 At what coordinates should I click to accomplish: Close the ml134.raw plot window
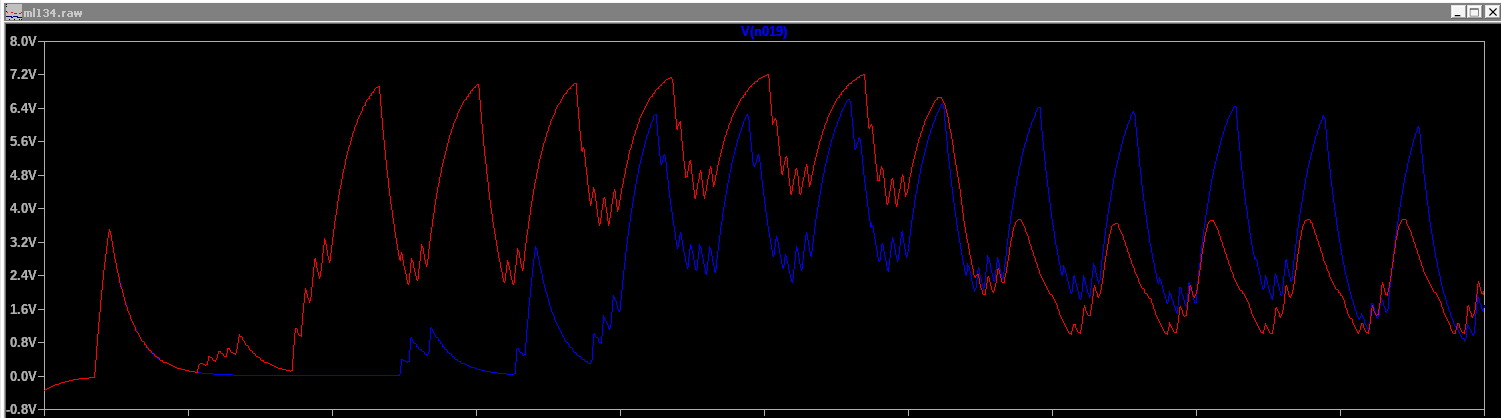(x=1490, y=11)
